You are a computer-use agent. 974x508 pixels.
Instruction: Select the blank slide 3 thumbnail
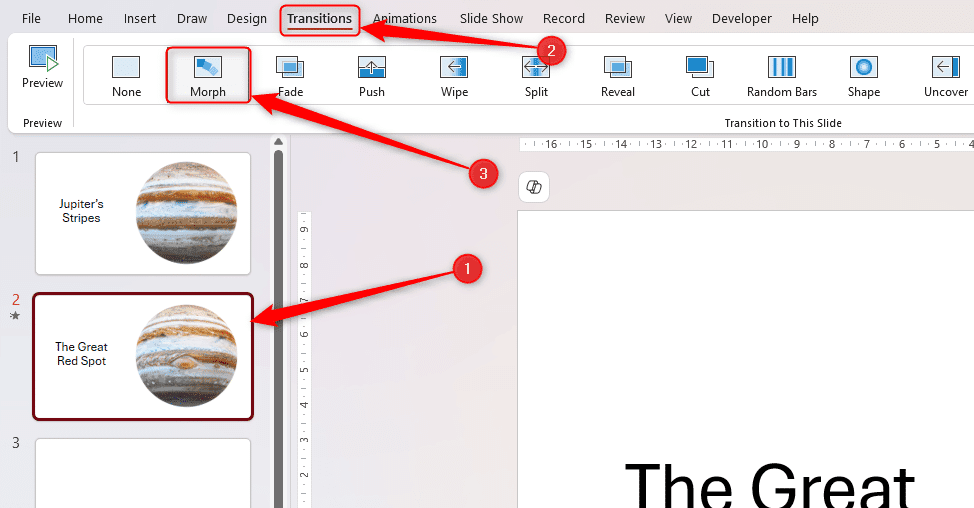[143, 473]
